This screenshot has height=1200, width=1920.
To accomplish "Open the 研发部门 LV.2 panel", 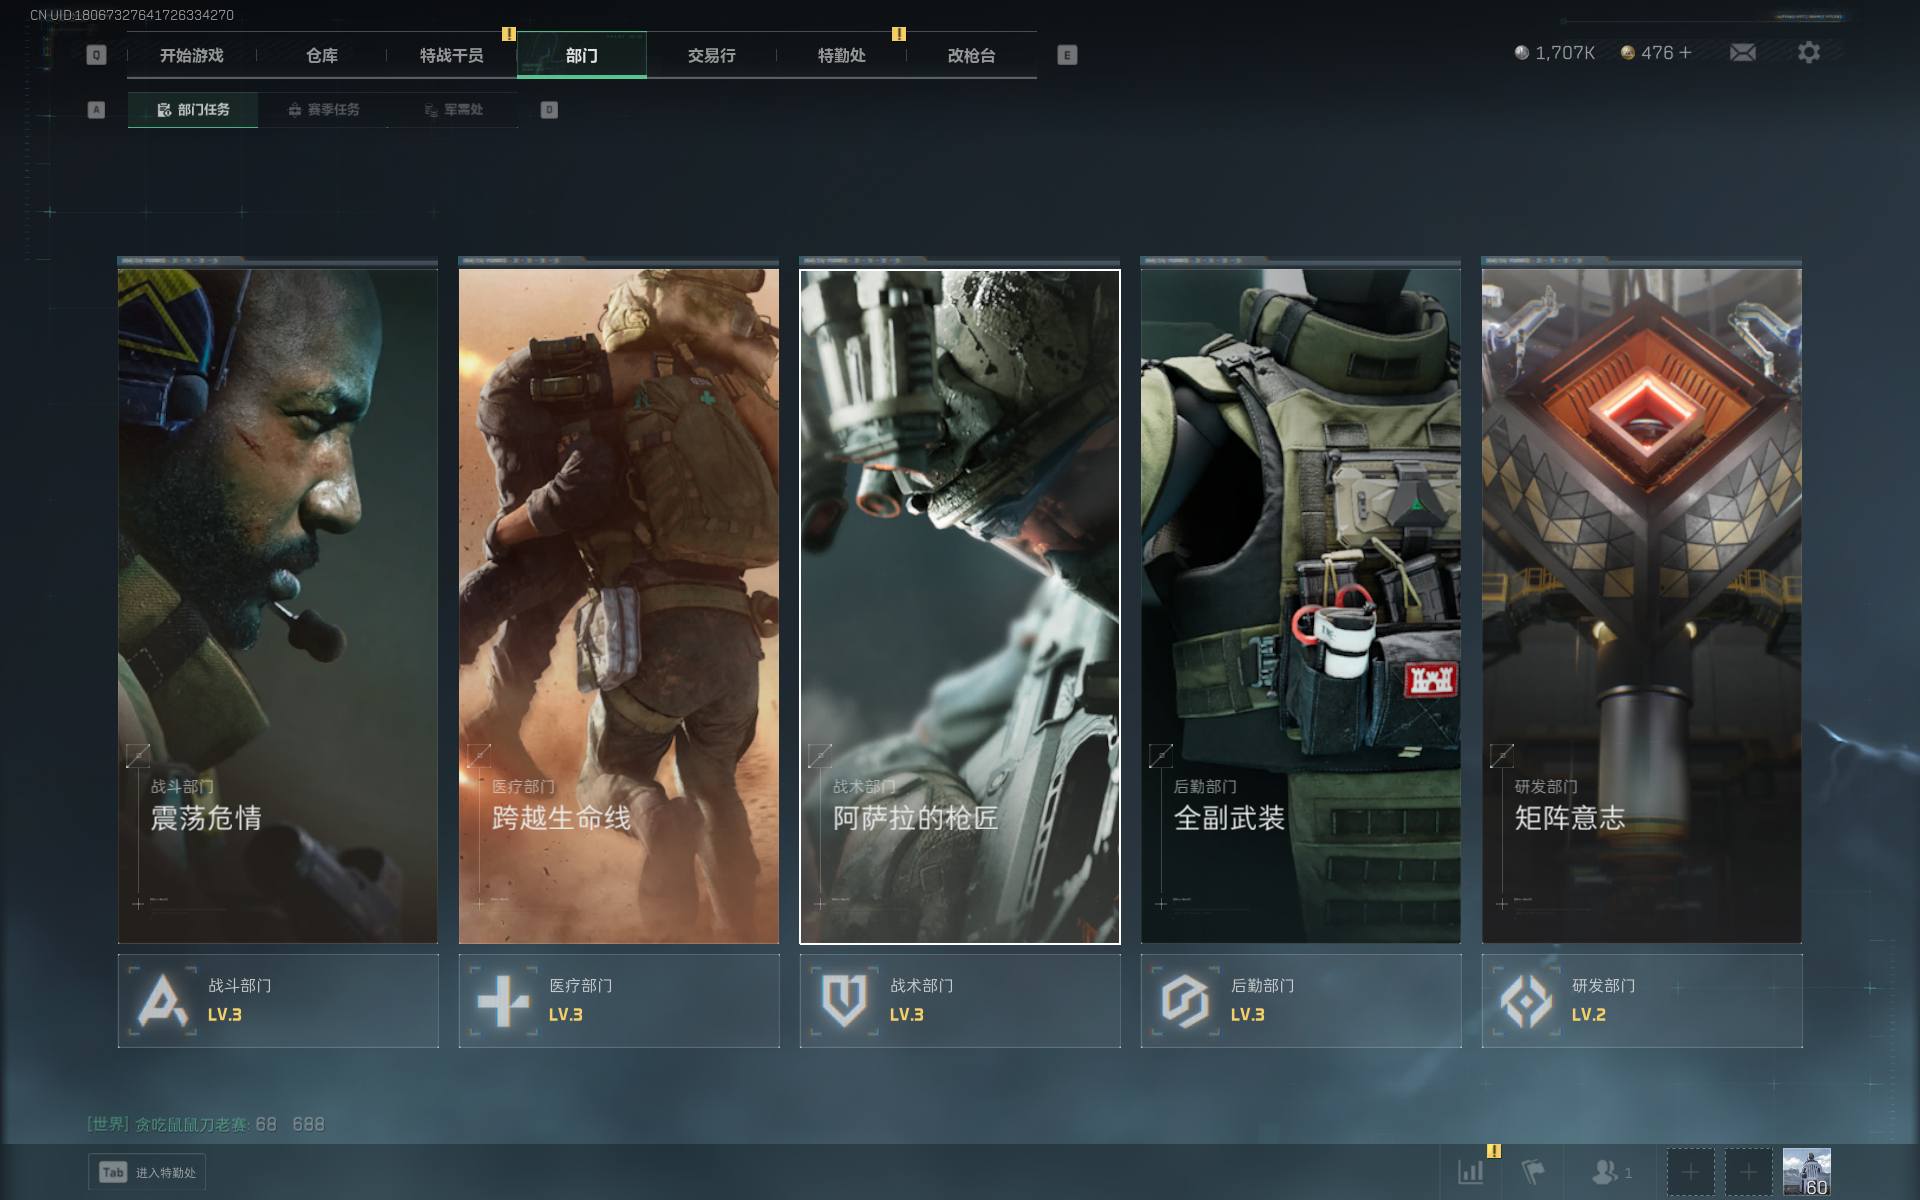I will click(x=1641, y=1000).
